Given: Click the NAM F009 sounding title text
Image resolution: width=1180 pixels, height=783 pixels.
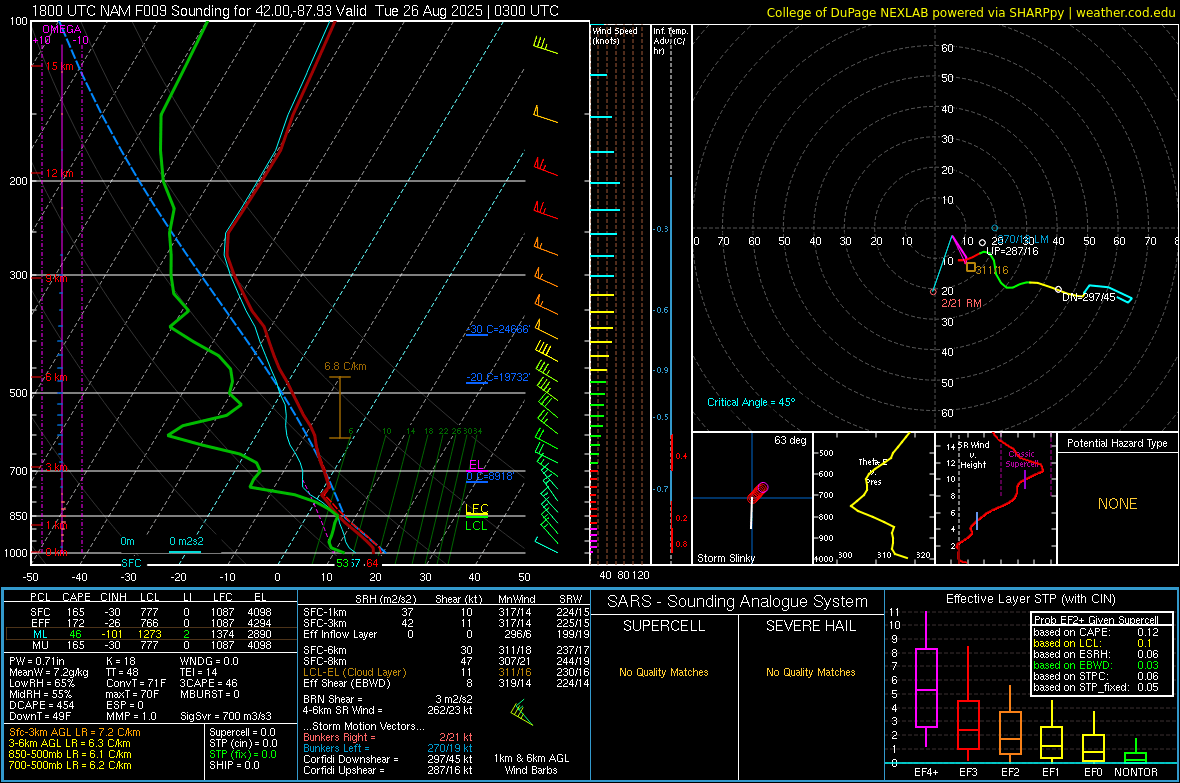Looking at the screenshot, I should tap(296, 11).
